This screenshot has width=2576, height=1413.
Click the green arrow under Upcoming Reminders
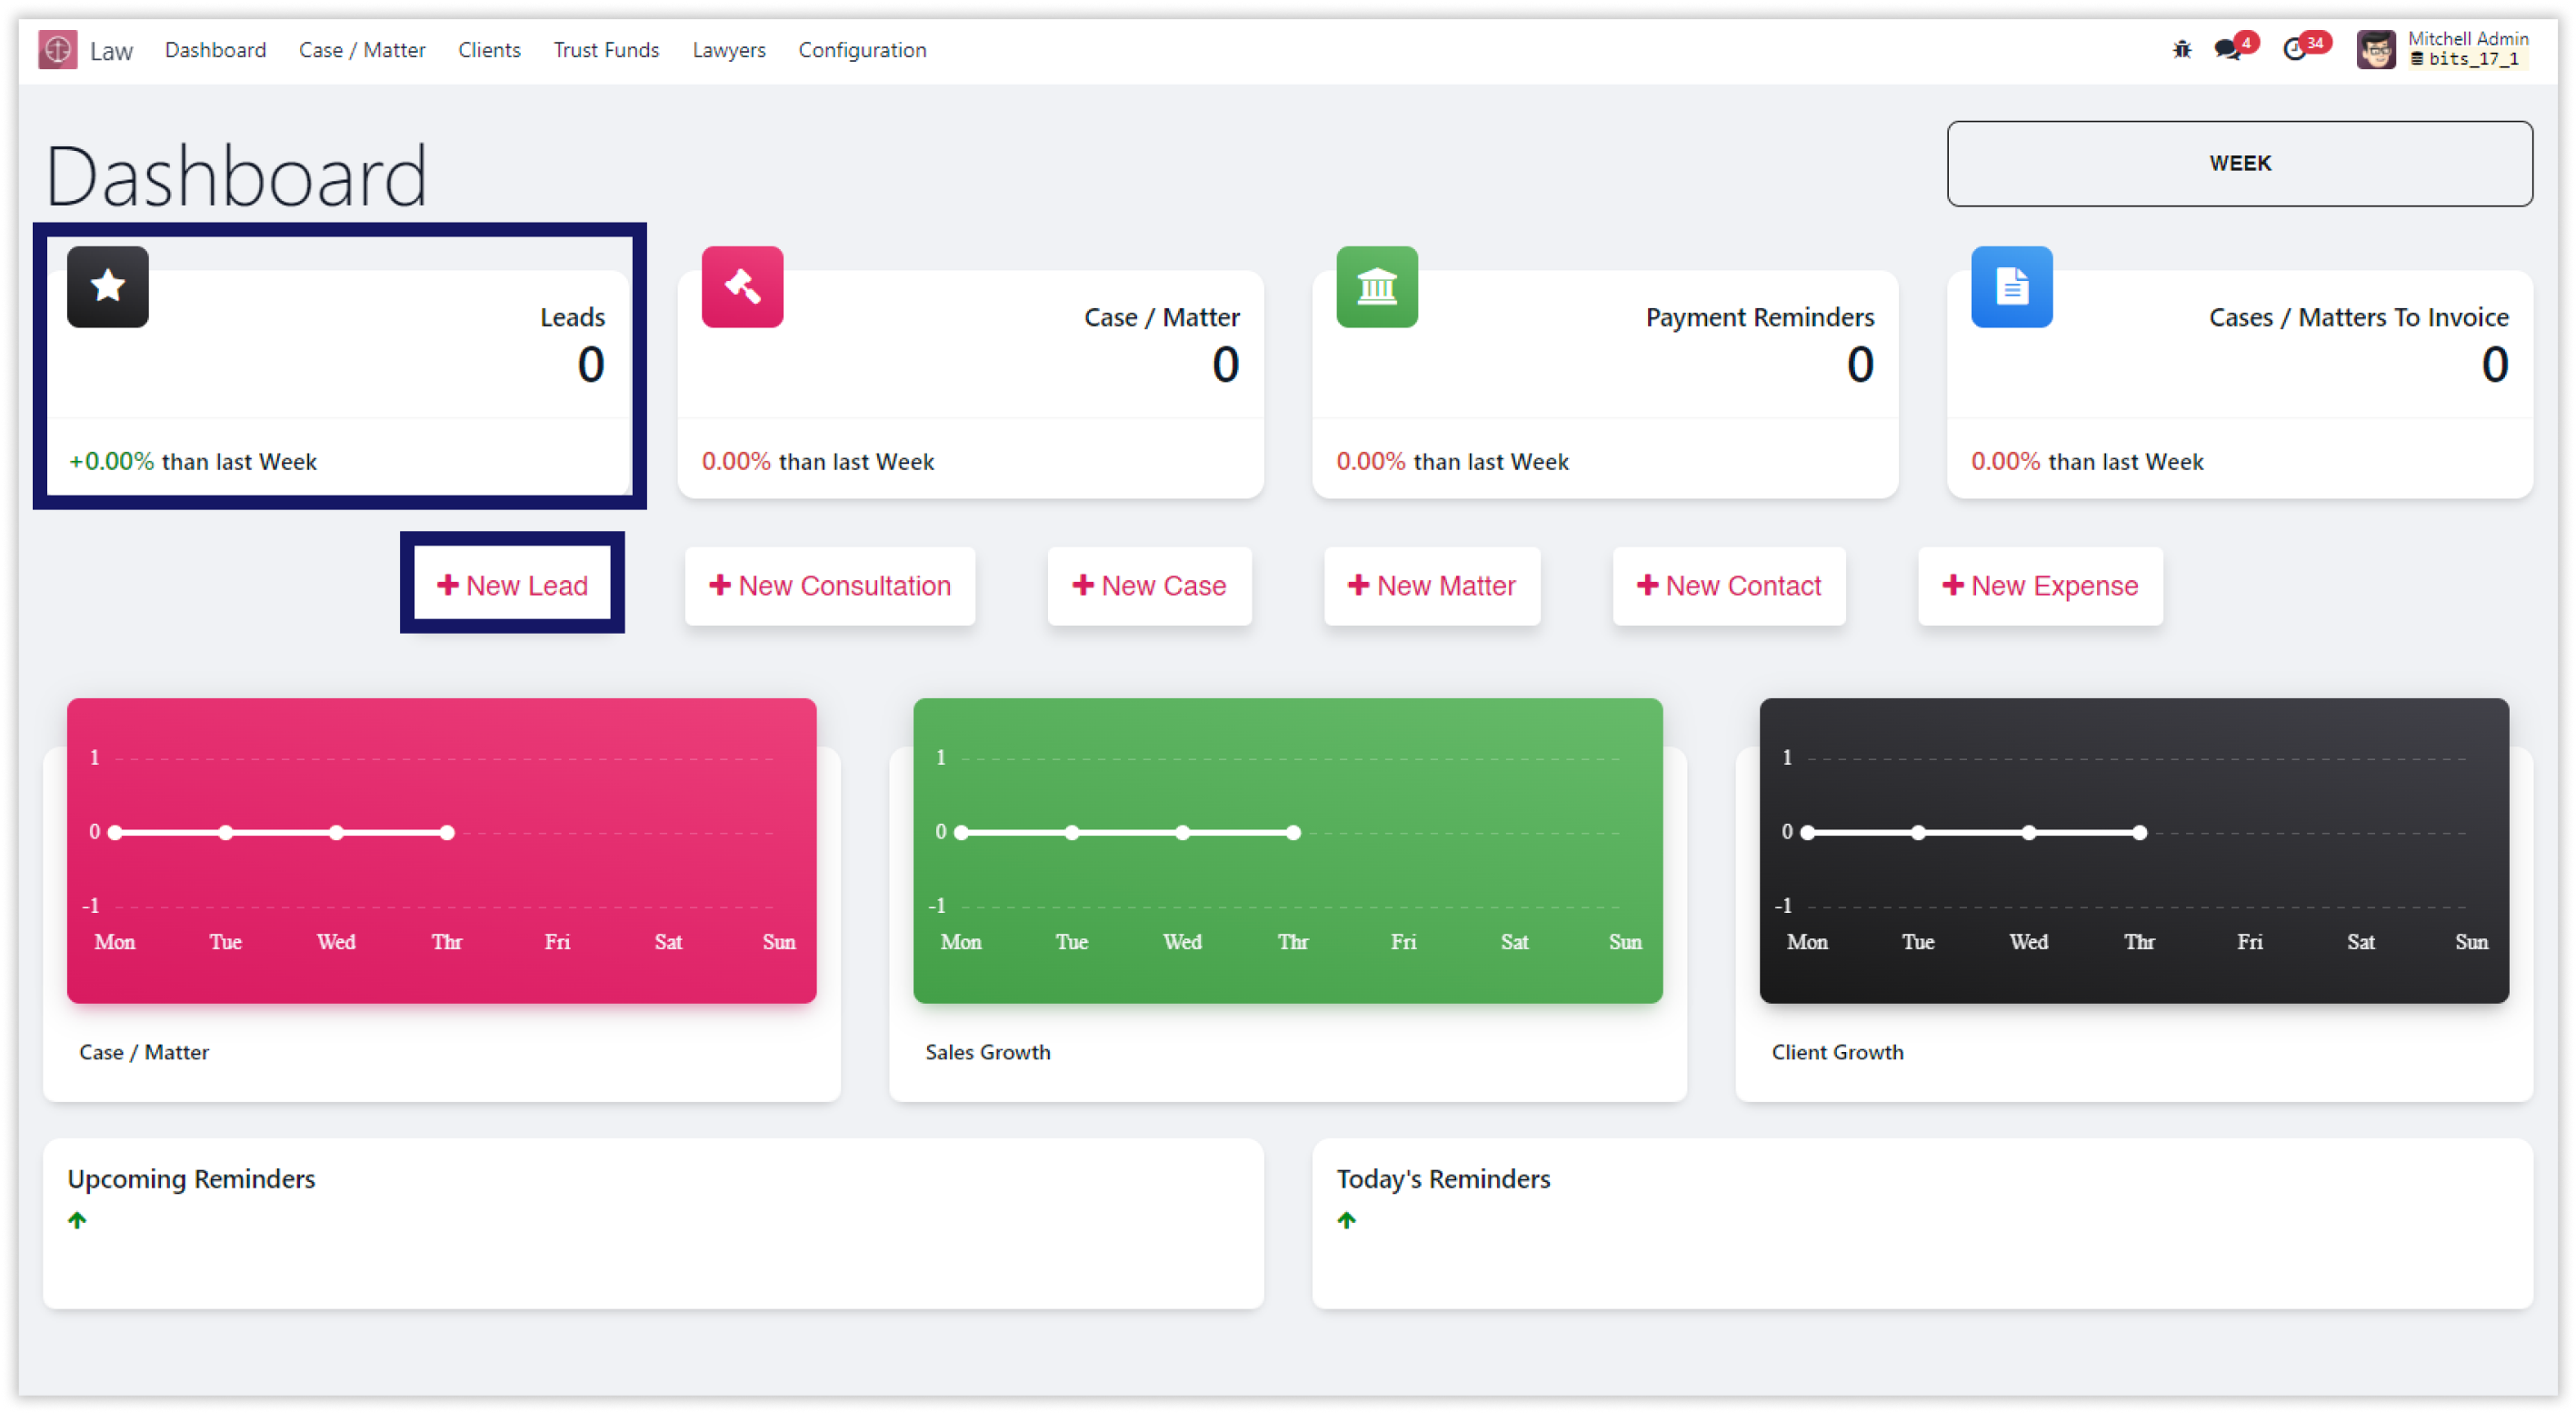[x=77, y=1220]
